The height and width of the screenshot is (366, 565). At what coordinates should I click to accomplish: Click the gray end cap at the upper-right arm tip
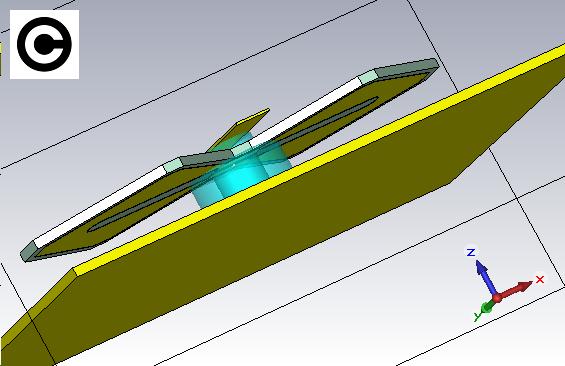point(406,67)
